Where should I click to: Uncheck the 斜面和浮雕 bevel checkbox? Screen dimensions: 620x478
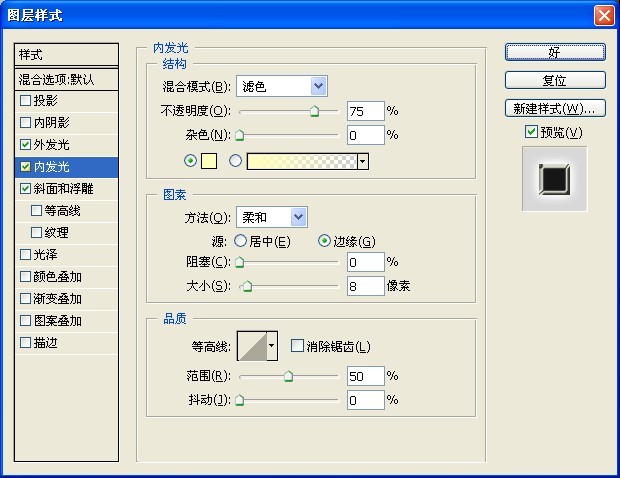[x=25, y=189]
